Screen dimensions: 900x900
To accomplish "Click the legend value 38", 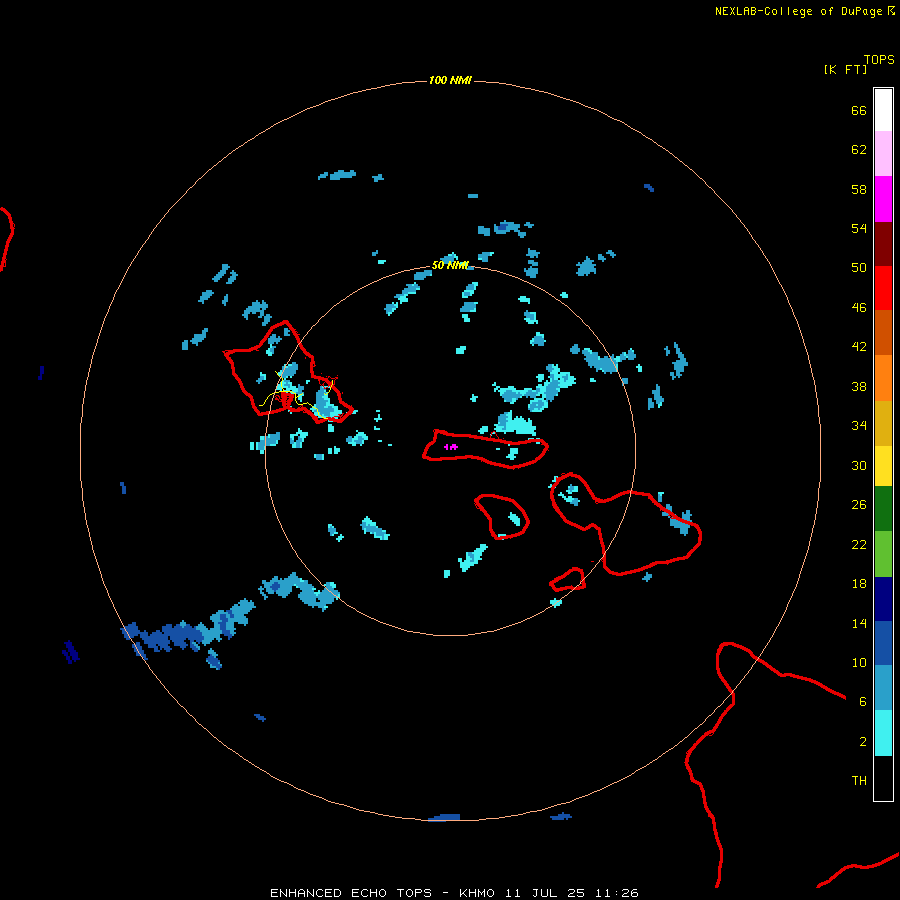I will coord(859,387).
